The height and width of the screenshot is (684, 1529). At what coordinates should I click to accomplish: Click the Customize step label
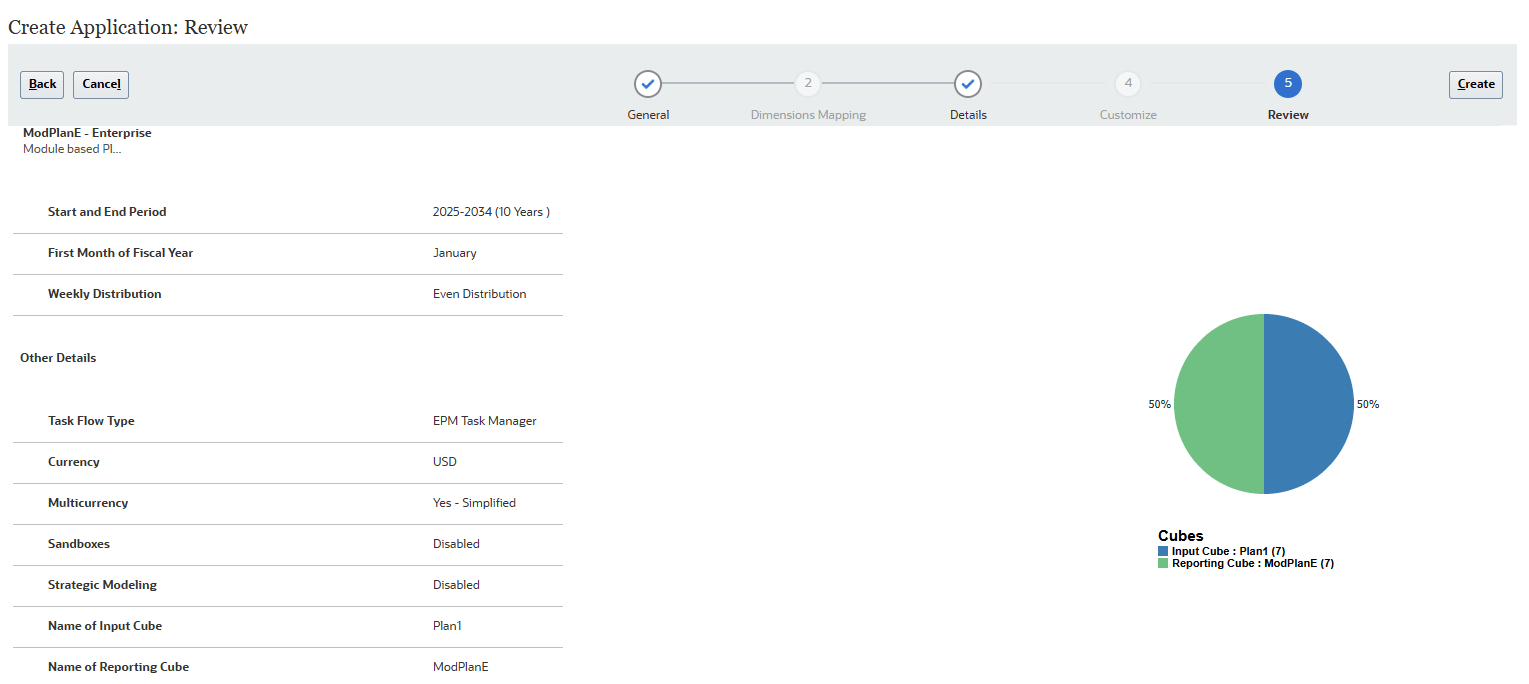pos(1128,115)
